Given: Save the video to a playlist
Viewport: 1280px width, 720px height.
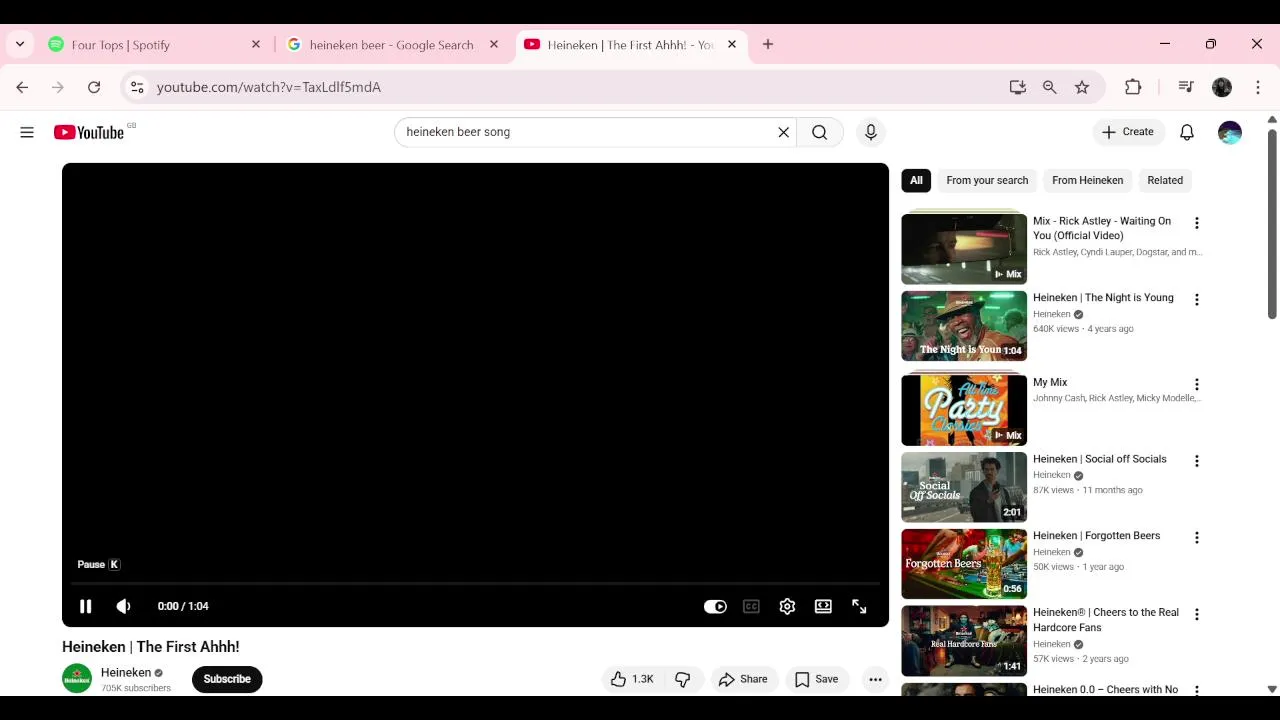Looking at the screenshot, I should click(x=816, y=679).
